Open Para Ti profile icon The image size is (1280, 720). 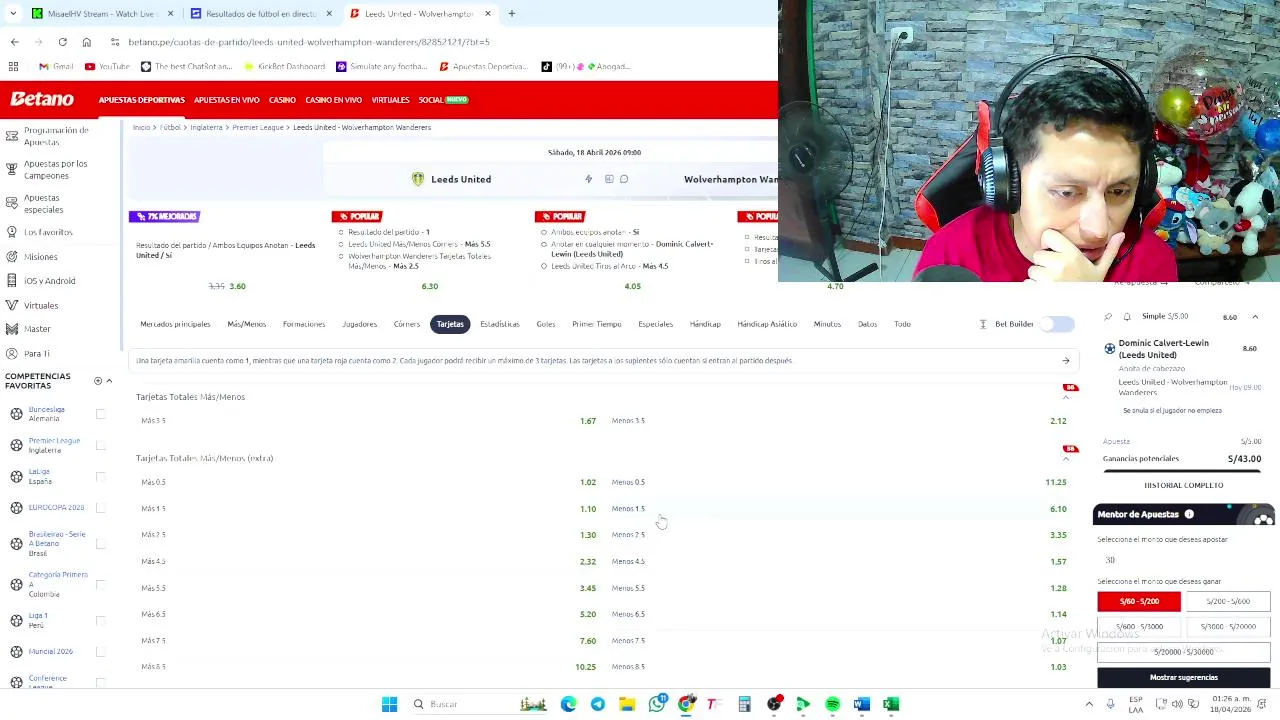tap(12, 353)
